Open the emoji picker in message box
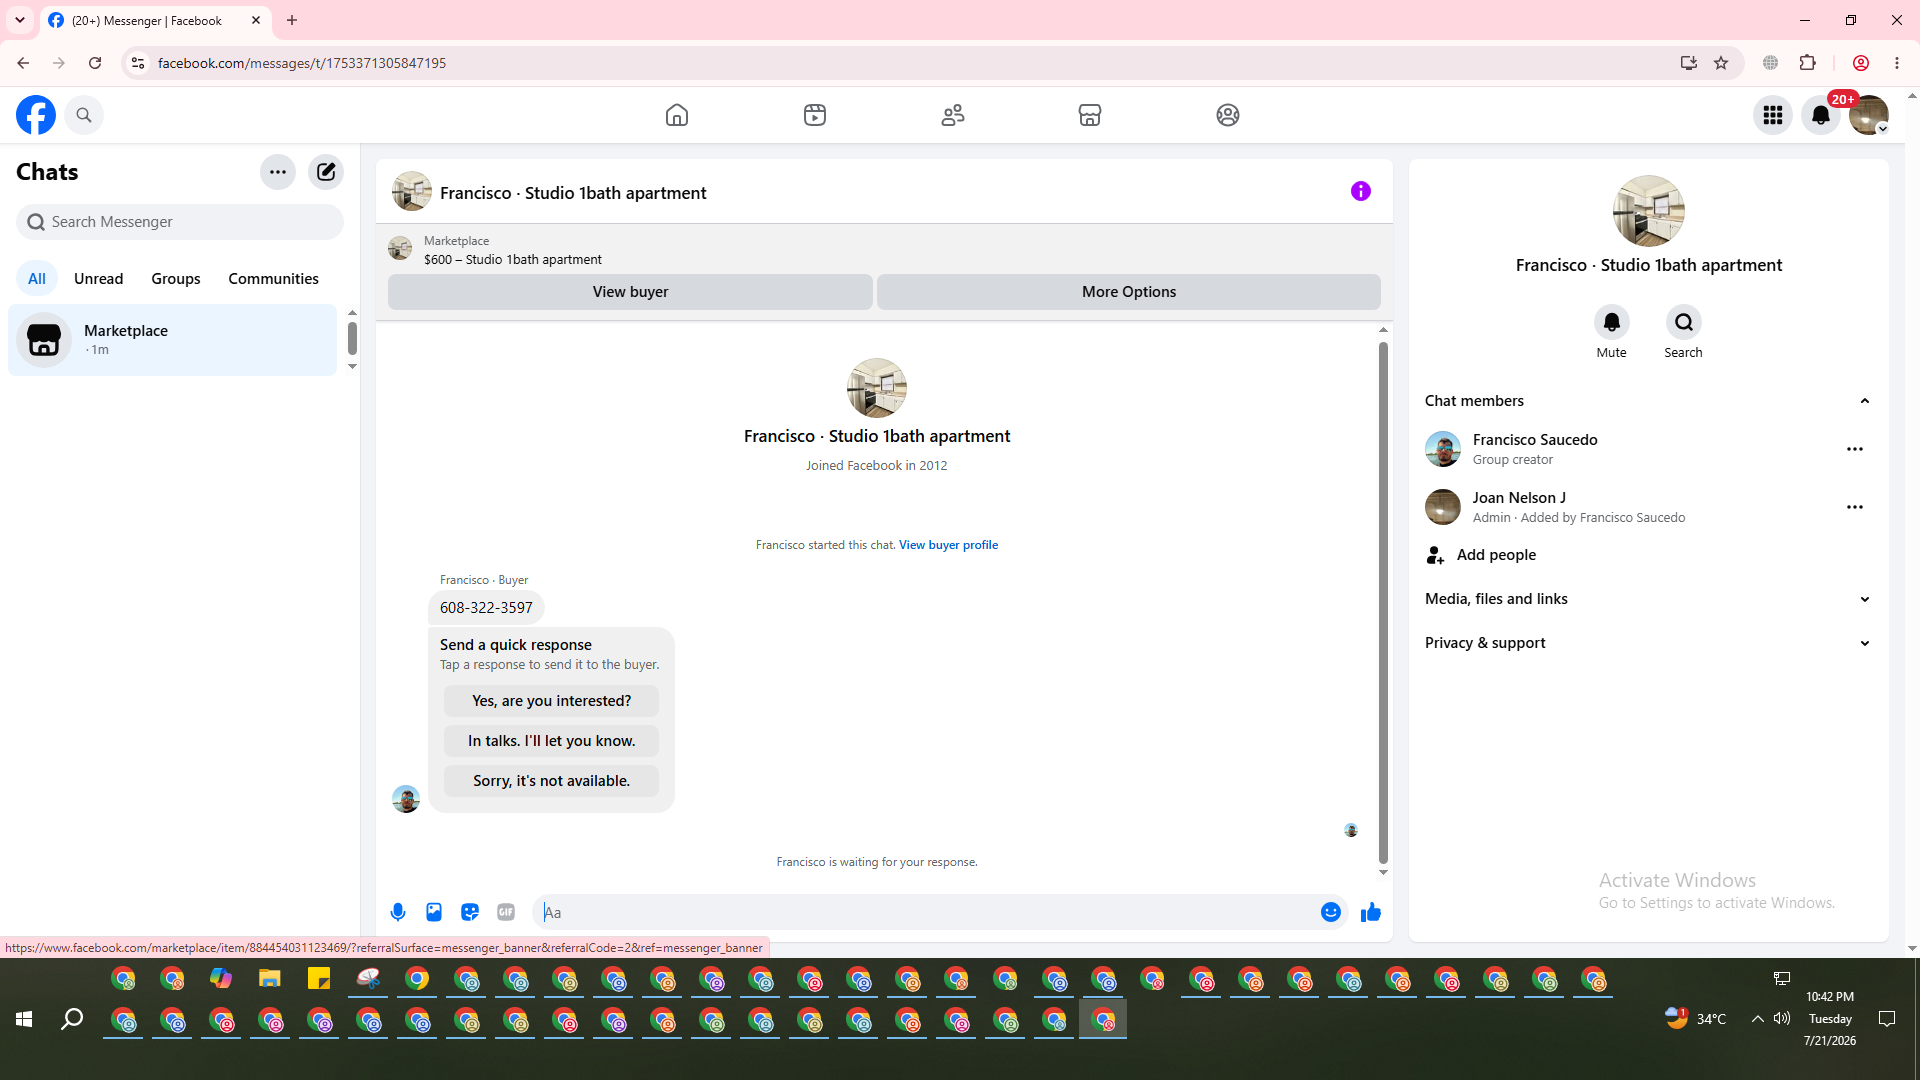 click(1331, 912)
